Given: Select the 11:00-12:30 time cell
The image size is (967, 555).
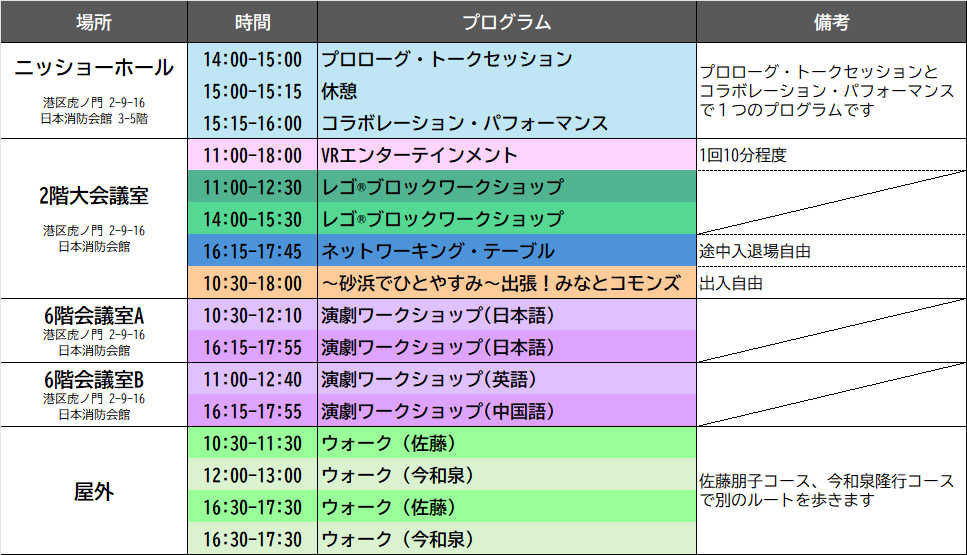Looking at the screenshot, I should point(252,187).
